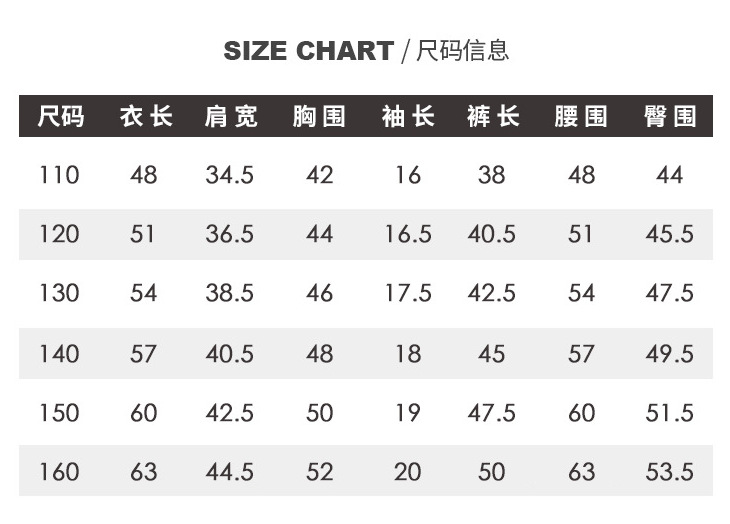
Task: Click the 尺码 column header
Action: (60, 116)
